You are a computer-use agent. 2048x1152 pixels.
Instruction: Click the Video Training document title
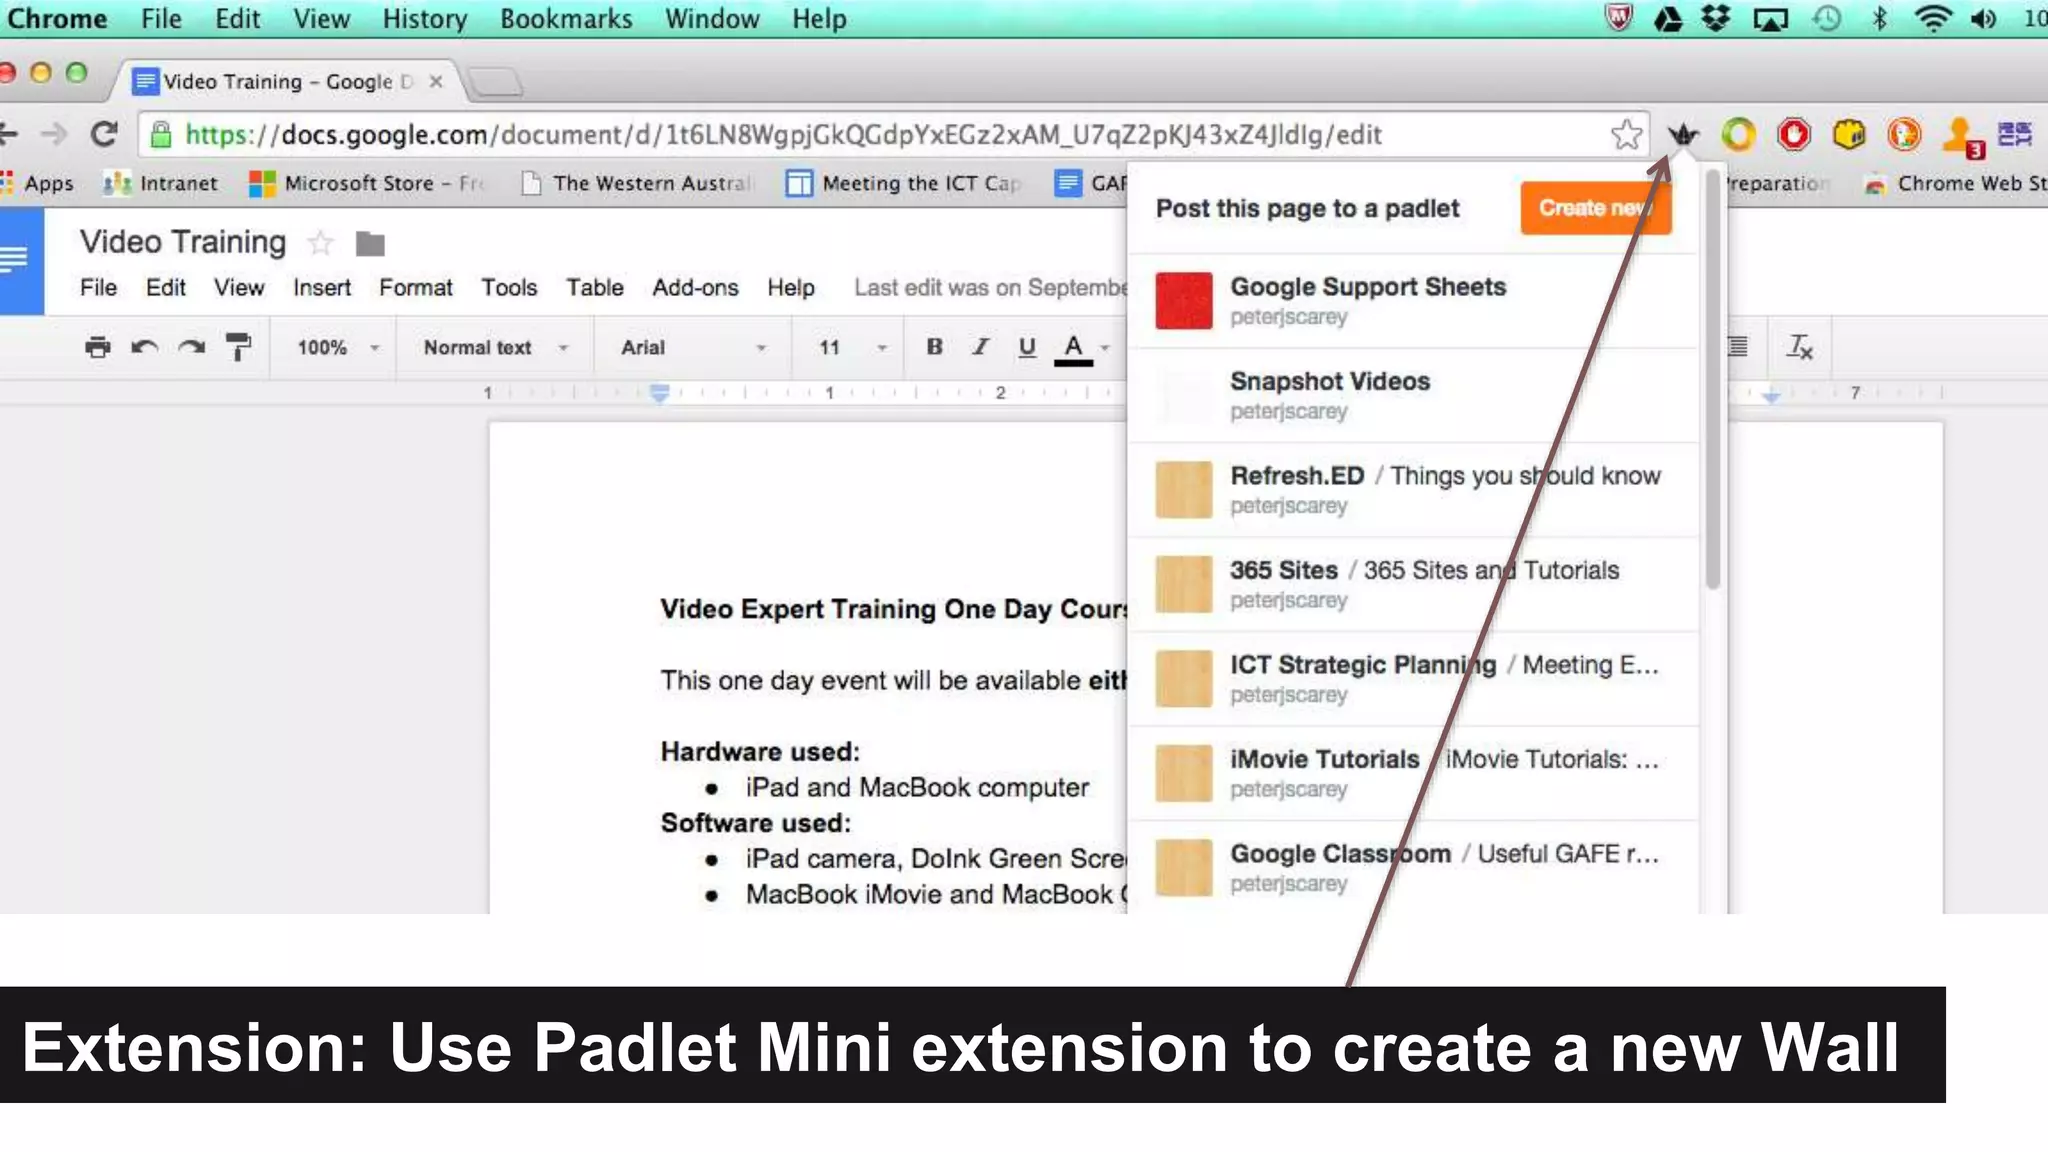pos(183,242)
